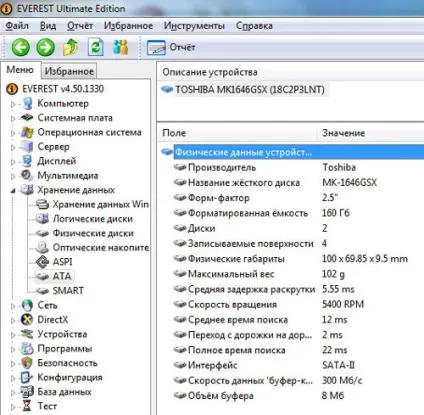
Task: Select EVEREST v4.50.1330 root node
Action: (63, 89)
